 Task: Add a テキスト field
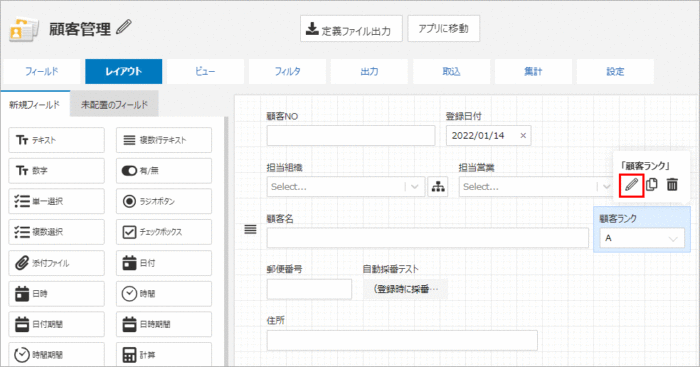[x=56, y=140]
